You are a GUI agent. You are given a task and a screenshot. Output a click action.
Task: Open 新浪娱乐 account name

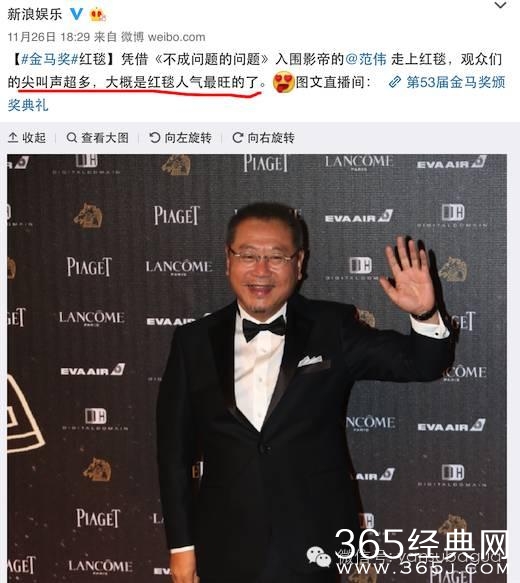35,14
